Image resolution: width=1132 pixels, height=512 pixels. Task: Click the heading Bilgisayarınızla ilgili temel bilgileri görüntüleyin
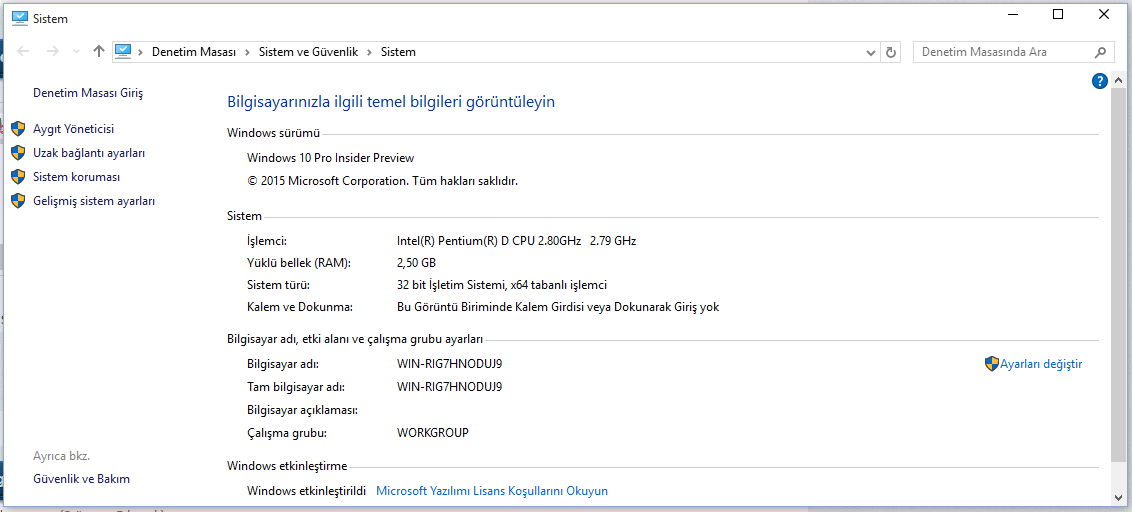coord(391,102)
